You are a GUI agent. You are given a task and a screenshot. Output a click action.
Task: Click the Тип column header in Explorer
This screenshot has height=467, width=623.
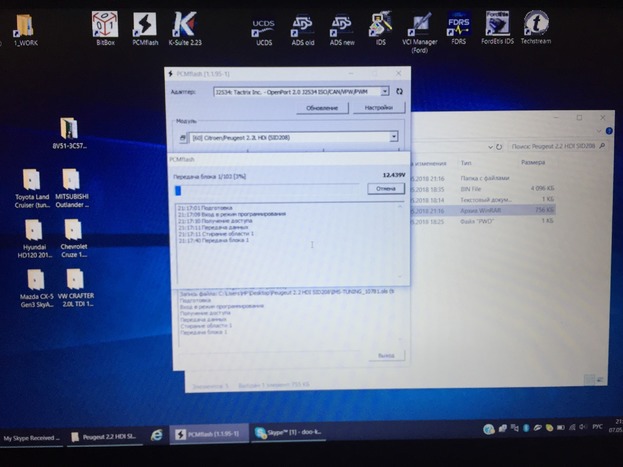[x=468, y=162]
